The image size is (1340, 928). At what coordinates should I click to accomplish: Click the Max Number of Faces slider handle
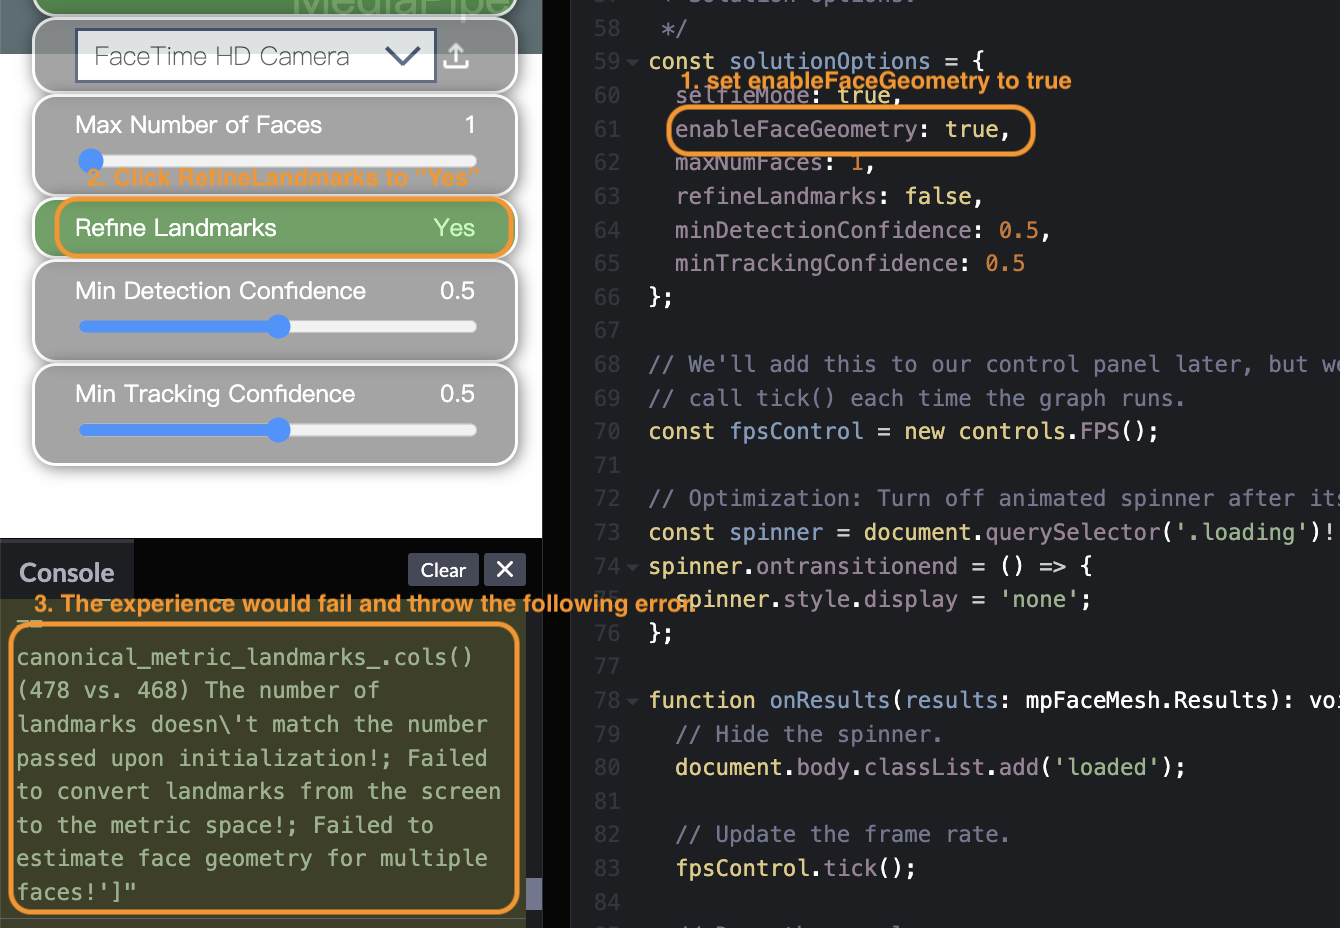coord(91,160)
